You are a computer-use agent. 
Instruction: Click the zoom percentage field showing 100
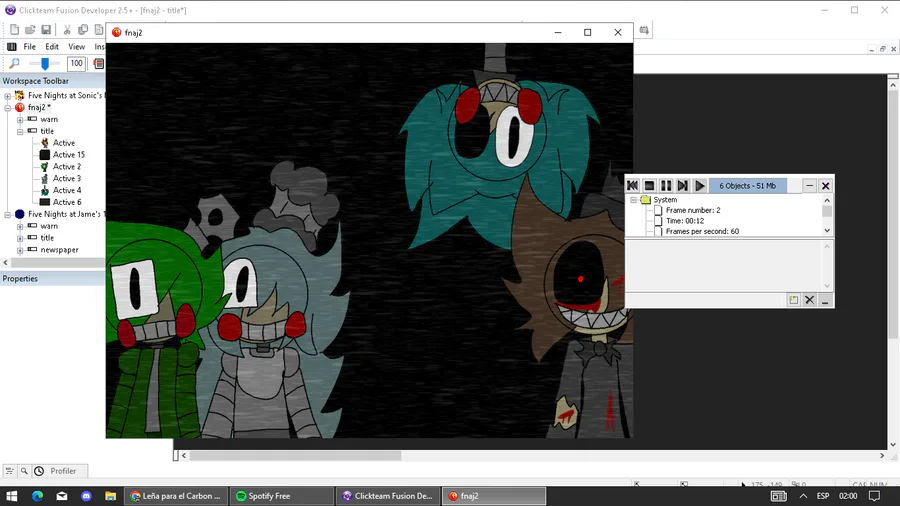[76, 64]
